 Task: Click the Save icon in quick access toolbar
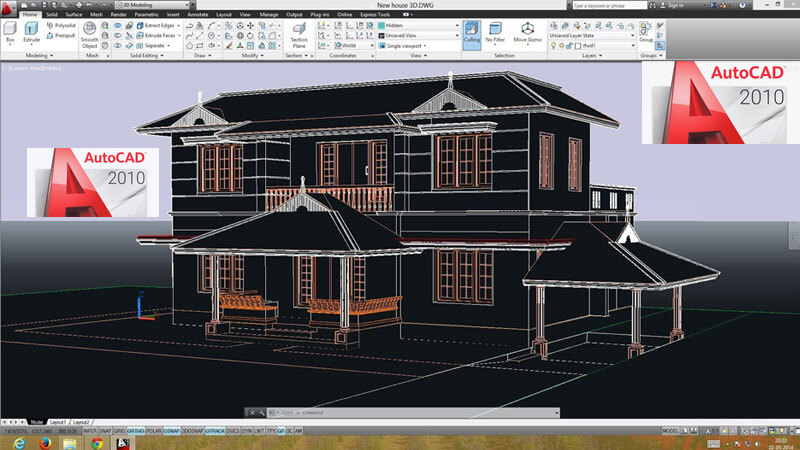pyautogui.click(x=44, y=5)
